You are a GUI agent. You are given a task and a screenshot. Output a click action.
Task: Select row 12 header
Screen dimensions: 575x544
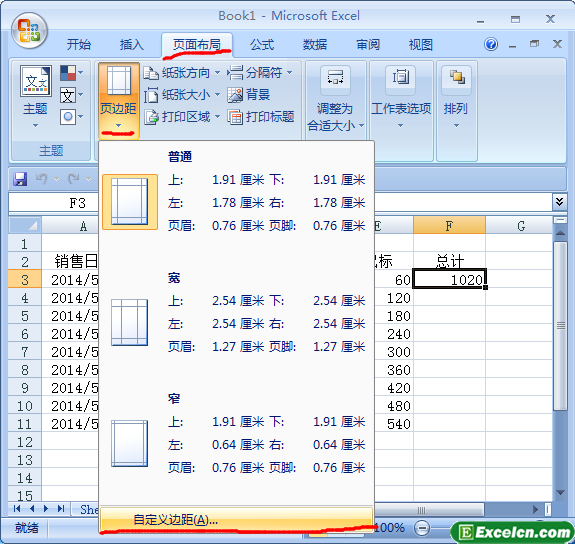coord(25,442)
